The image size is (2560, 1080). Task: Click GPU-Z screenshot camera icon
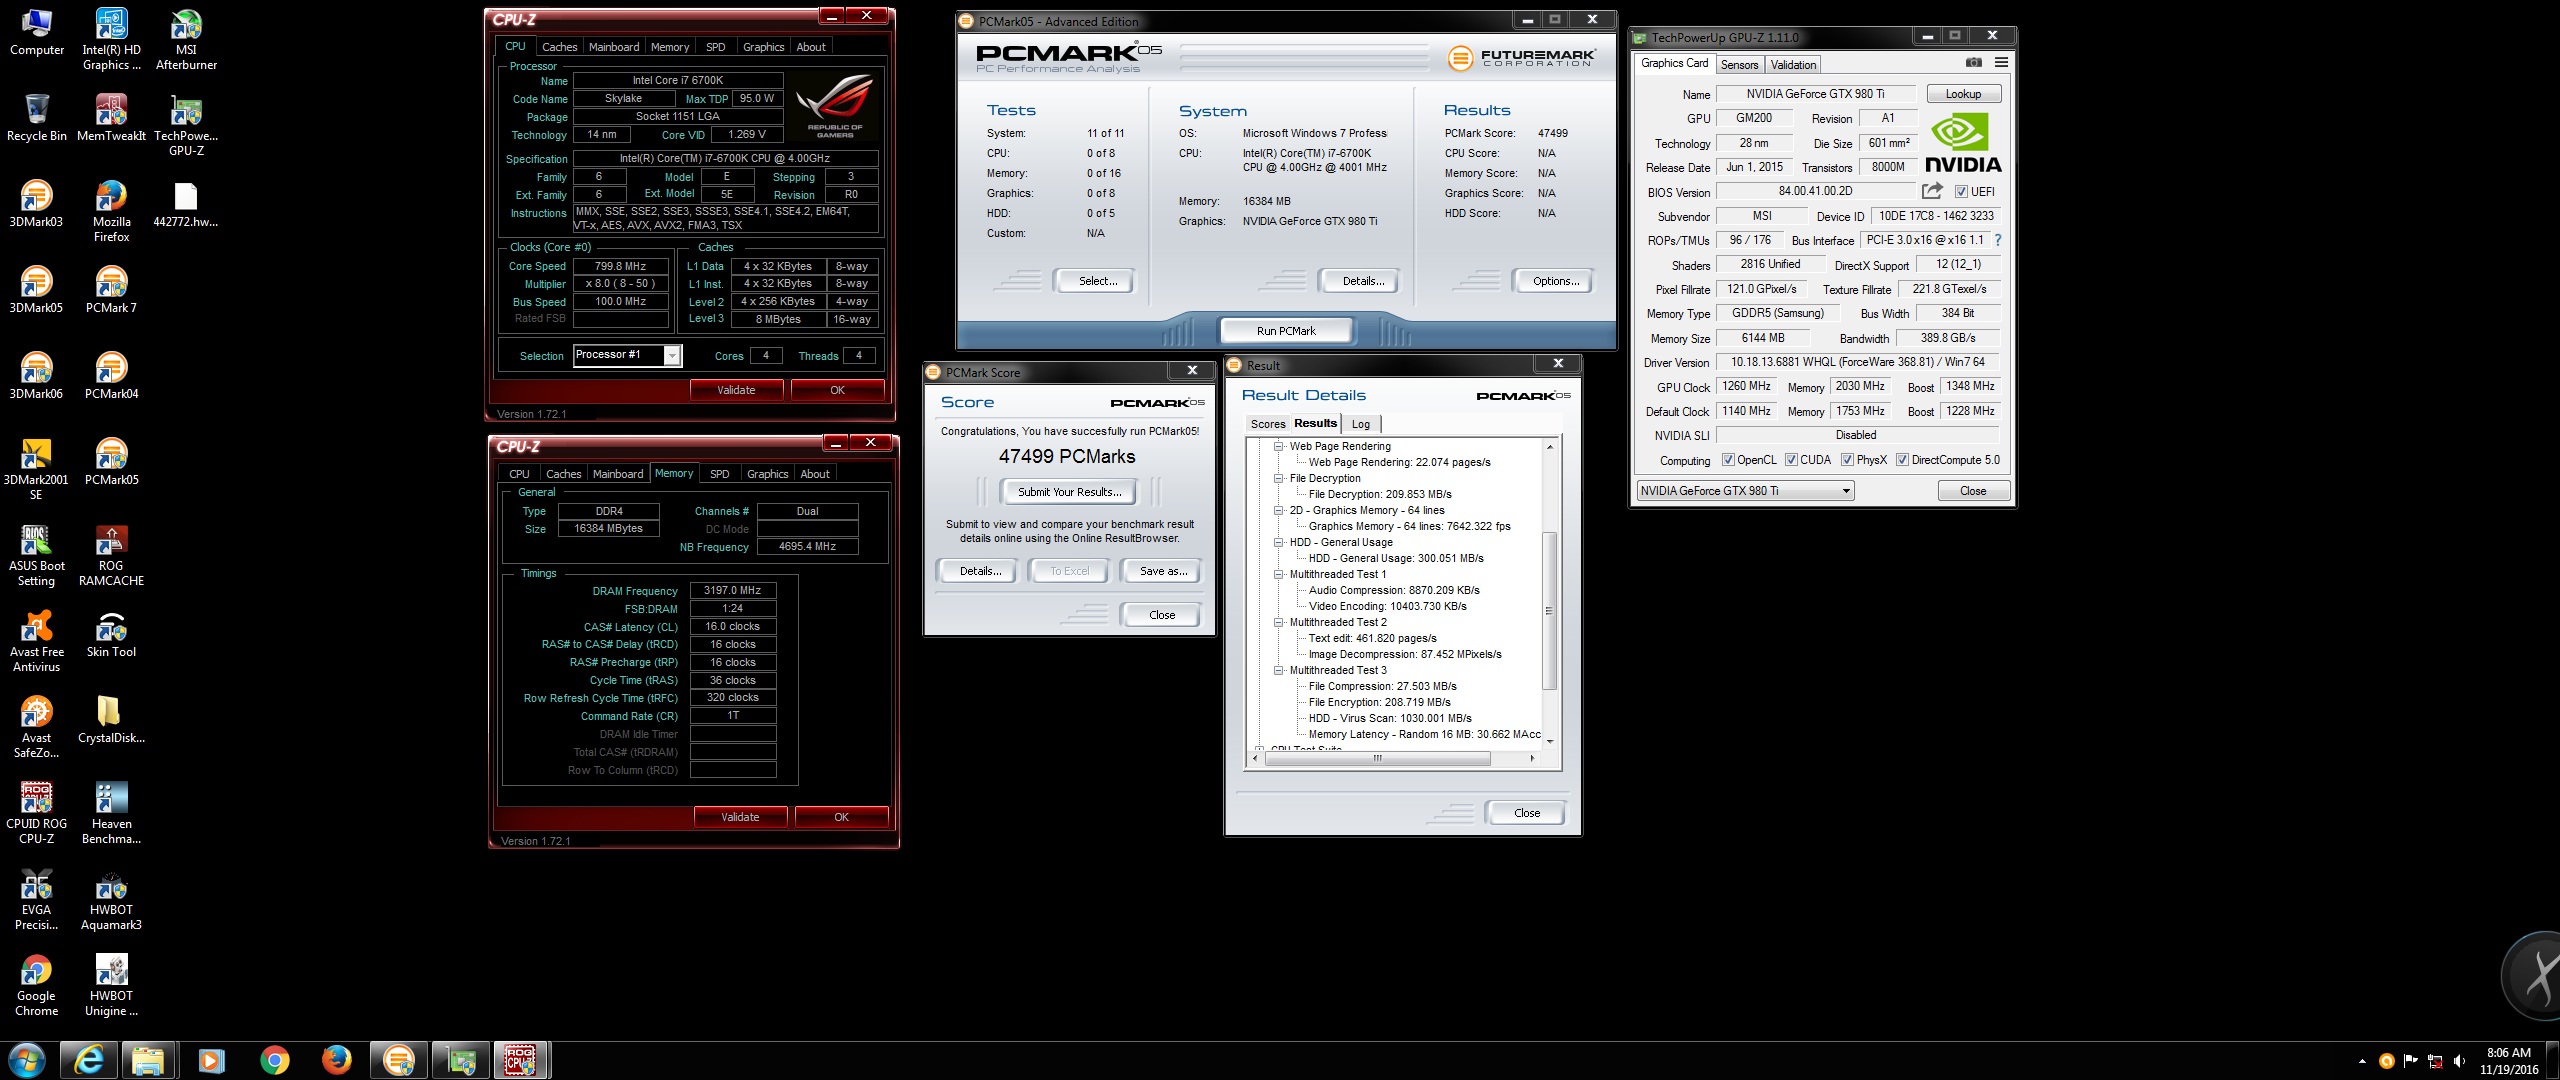[1973, 62]
